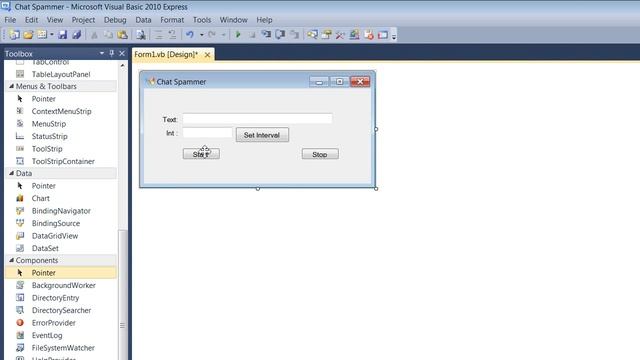
Task: Collapse the Menus & Toolbars section
Action: [11, 86]
